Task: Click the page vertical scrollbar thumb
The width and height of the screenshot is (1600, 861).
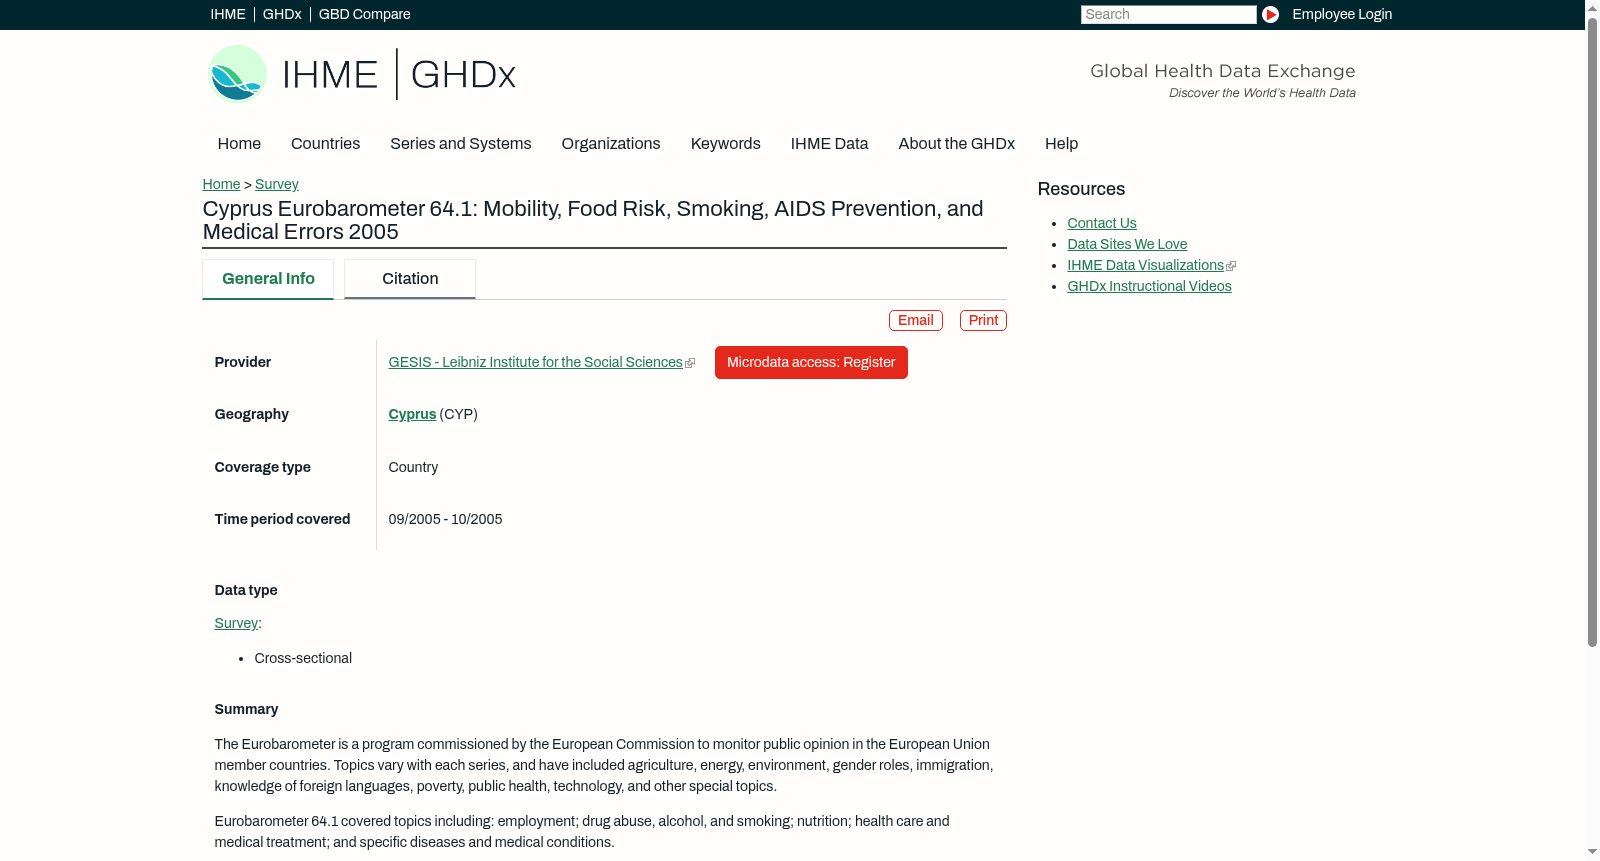Action: (1592, 332)
